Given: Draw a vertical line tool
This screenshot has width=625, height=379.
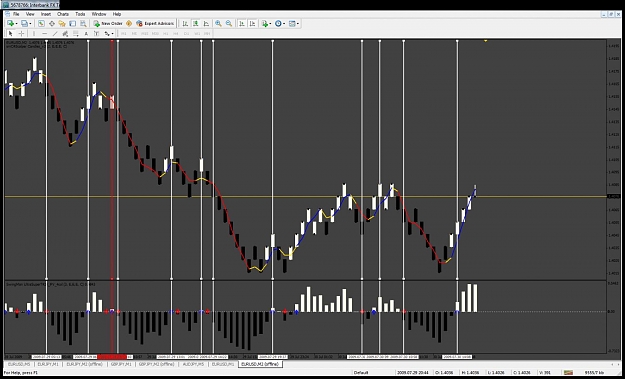Looking at the screenshot, I should [x=34, y=33].
